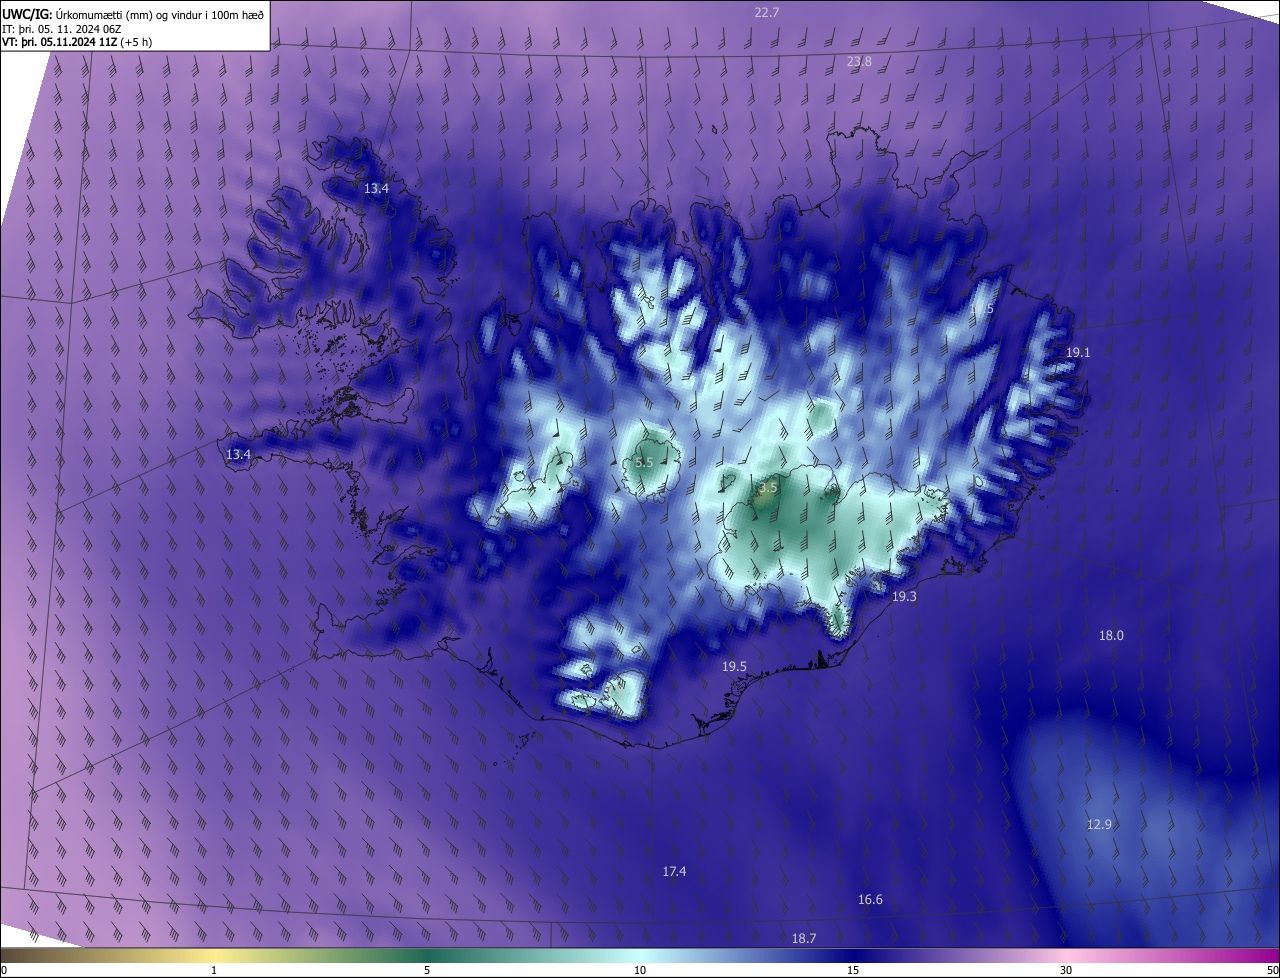Click the 17.4 value label
Image resolution: width=1280 pixels, height=978 pixels.
[675, 872]
